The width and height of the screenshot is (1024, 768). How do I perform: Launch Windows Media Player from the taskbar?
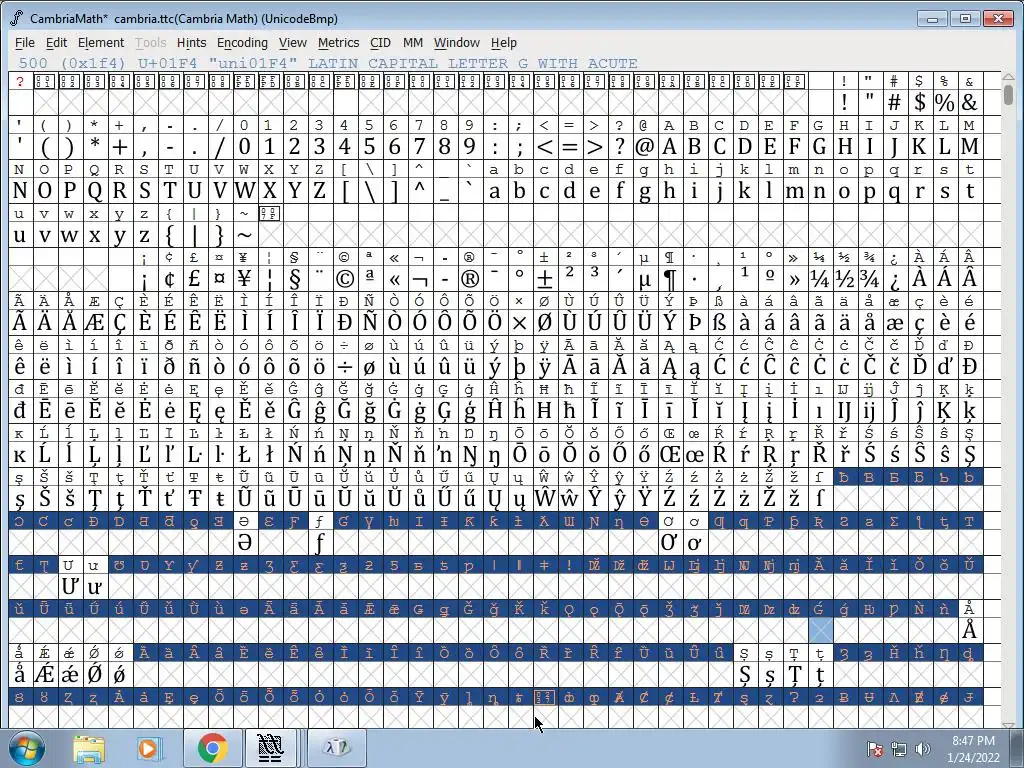click(x=148, y=748)
